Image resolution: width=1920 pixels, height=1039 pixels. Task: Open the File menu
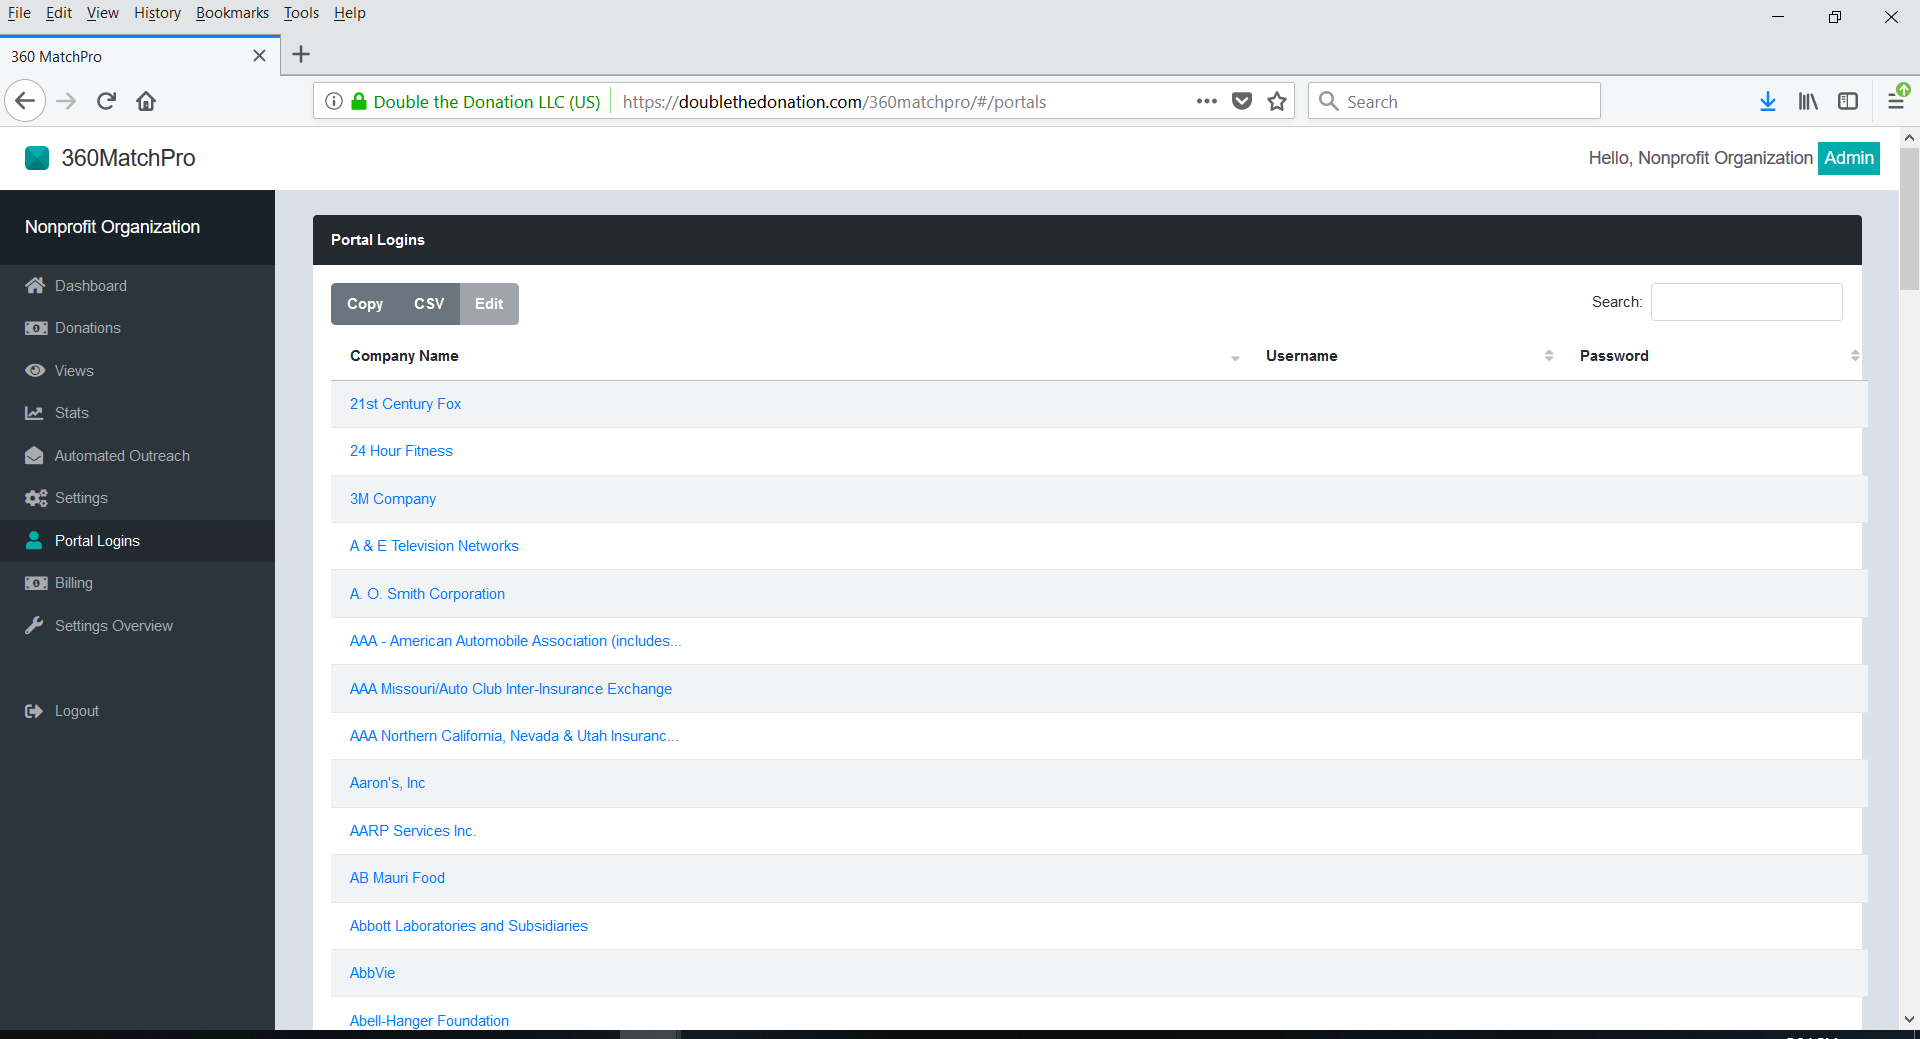[x=19, y=13]
